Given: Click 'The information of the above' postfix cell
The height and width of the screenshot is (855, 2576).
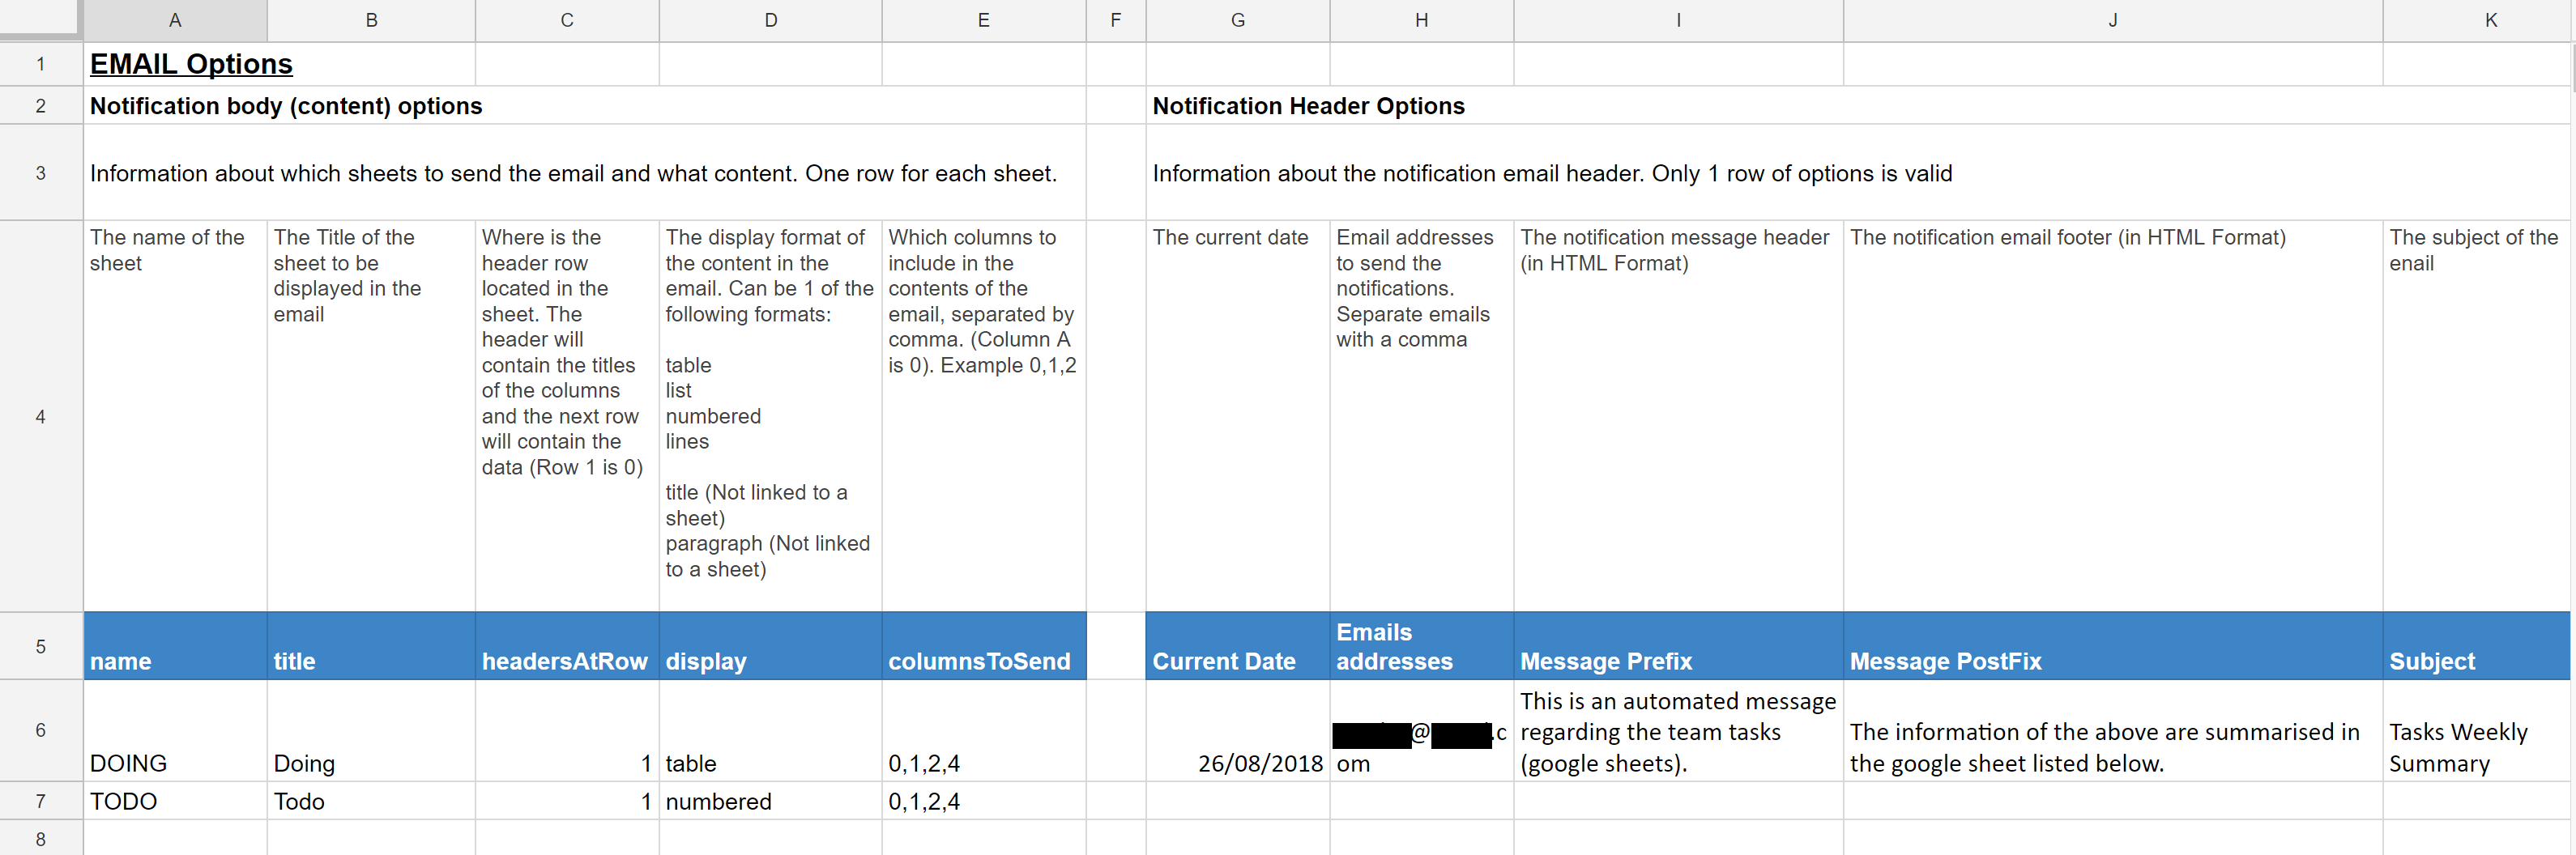Looking at the screenshot, I should [2113, 731].
